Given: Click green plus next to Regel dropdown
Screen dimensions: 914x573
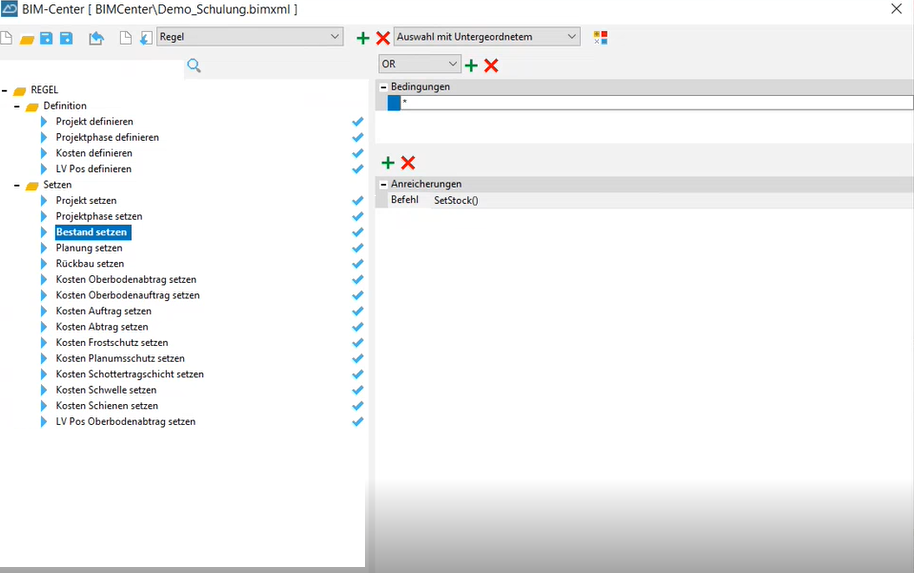Looking at the screenshot, I should coord(363,38).
